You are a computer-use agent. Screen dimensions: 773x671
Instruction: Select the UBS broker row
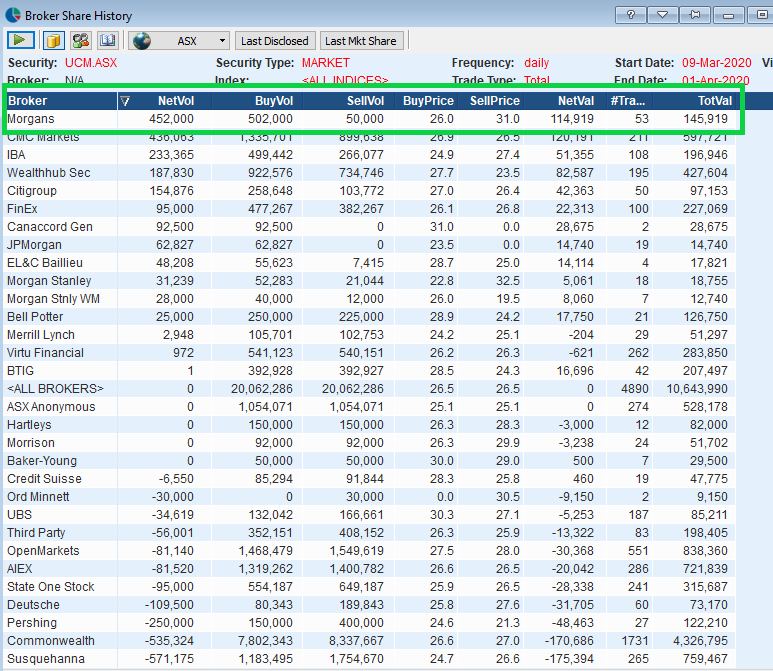pyautogui.click(x=370, y=515)
